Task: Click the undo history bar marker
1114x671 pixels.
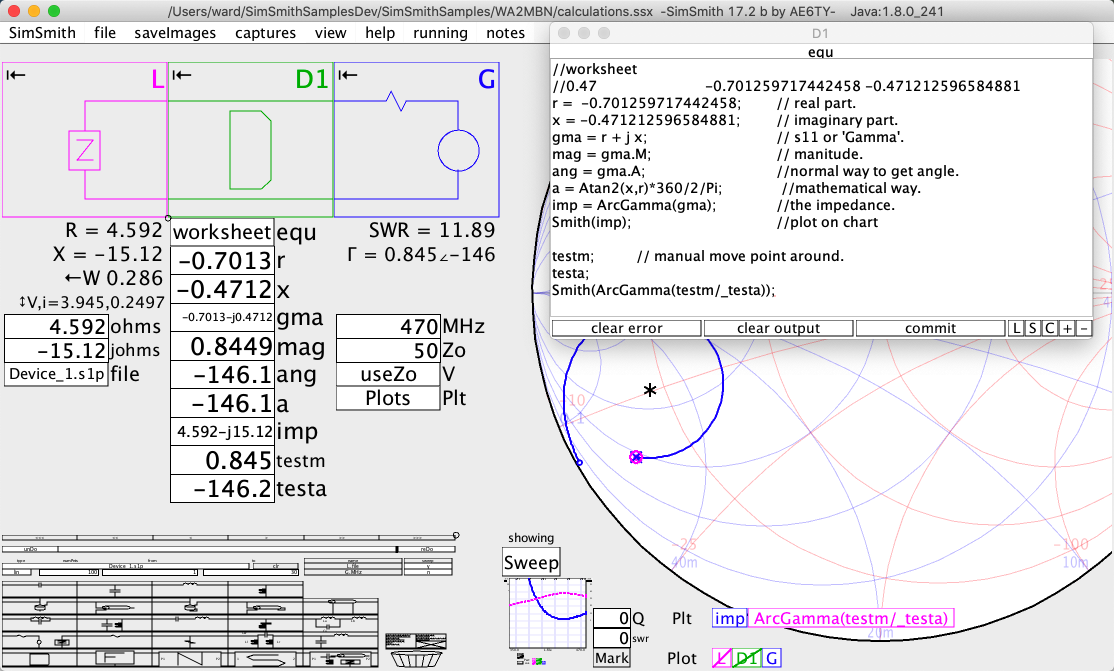Action: (397, 549)
